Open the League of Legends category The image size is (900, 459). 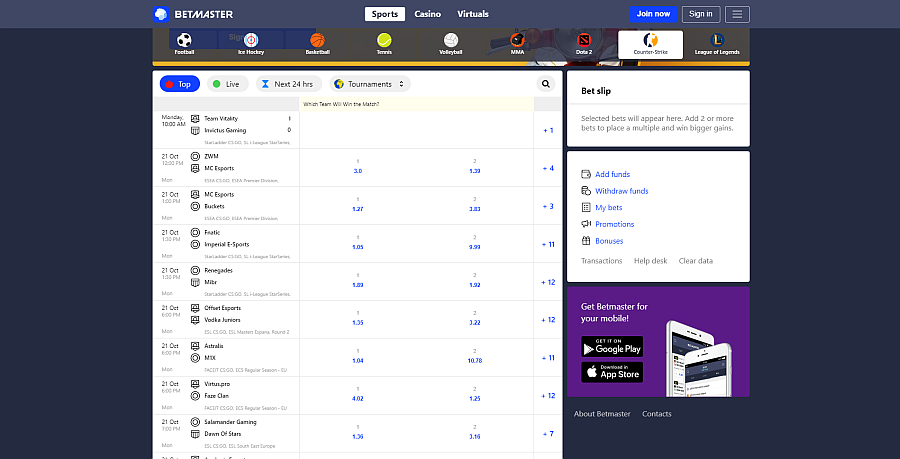[717, 44]
